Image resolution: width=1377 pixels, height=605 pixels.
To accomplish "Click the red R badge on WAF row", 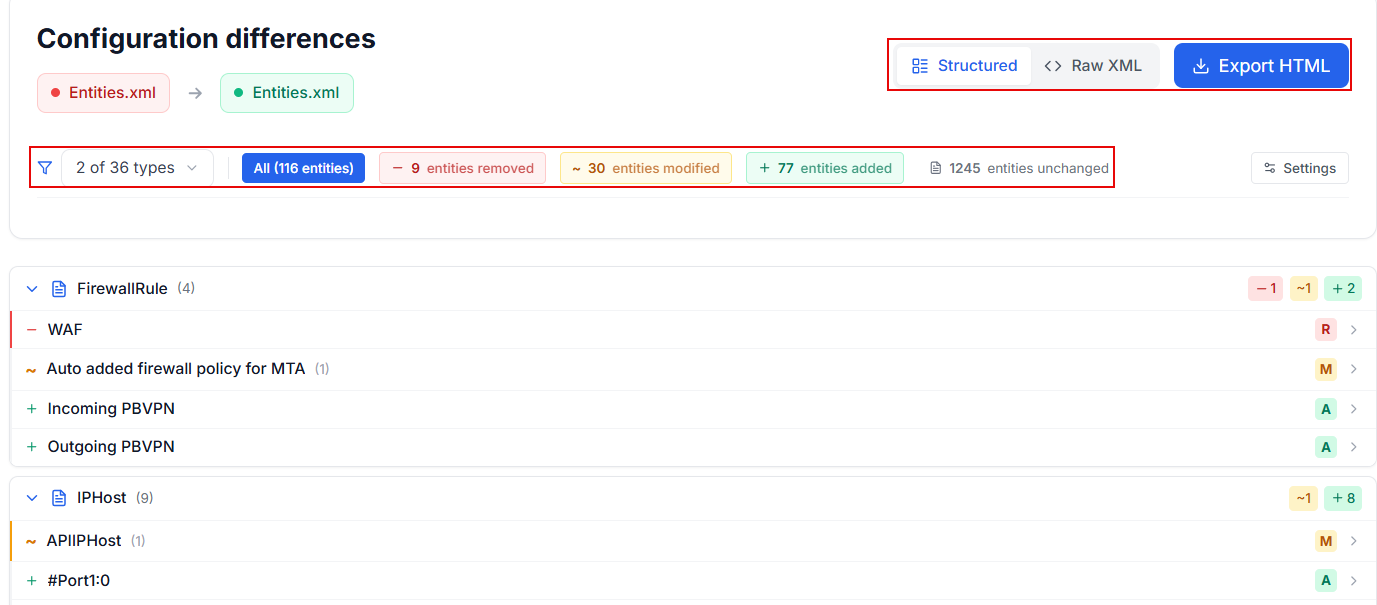I will (x=1326, y=330).
